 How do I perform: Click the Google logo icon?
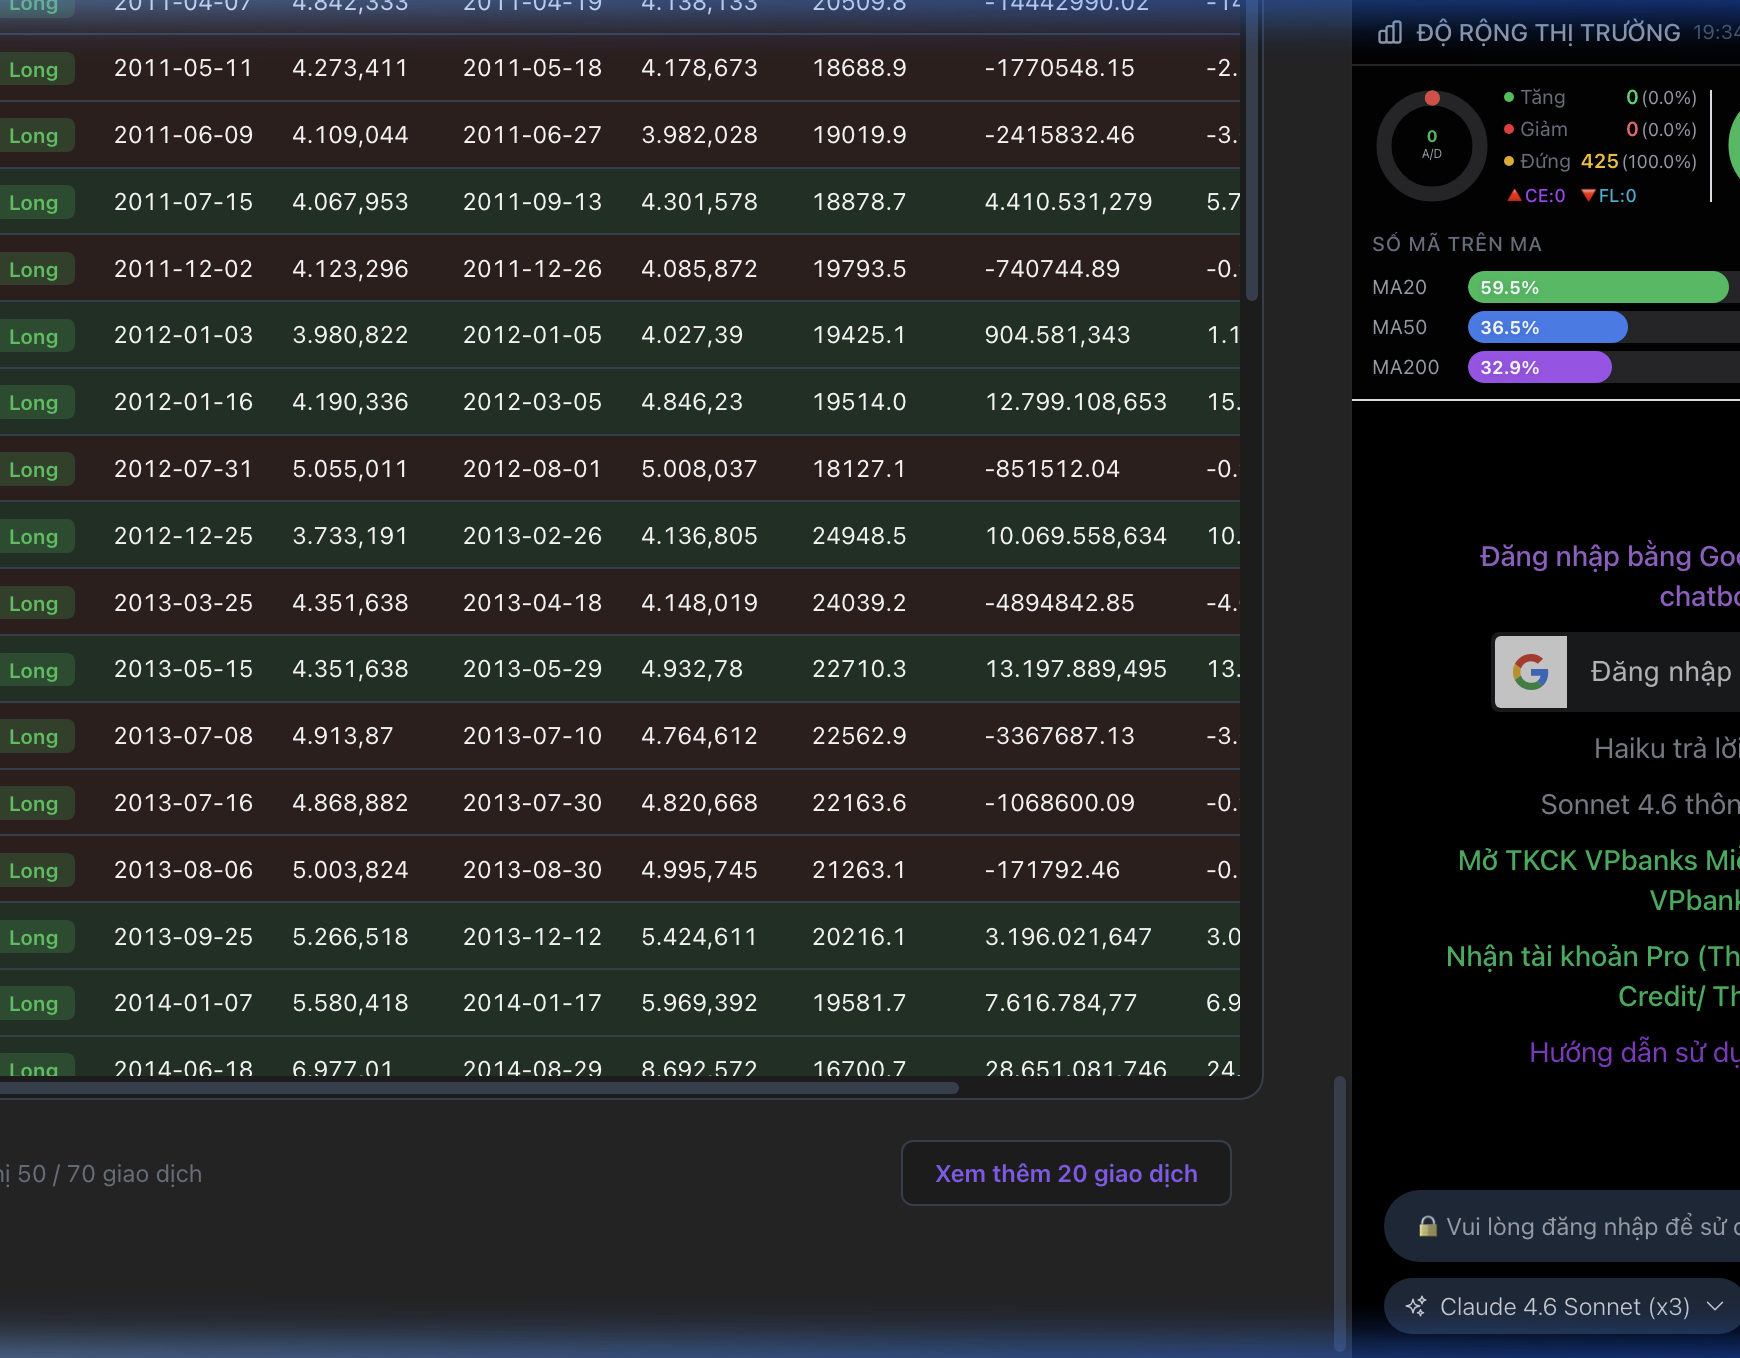tap(1531, 672)
